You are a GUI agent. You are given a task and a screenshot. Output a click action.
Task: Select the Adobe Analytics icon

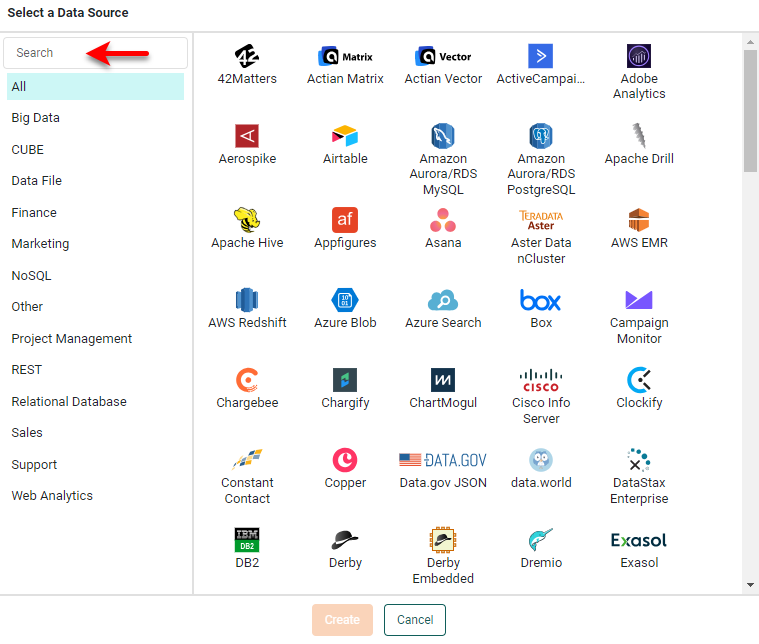(639, 56)
